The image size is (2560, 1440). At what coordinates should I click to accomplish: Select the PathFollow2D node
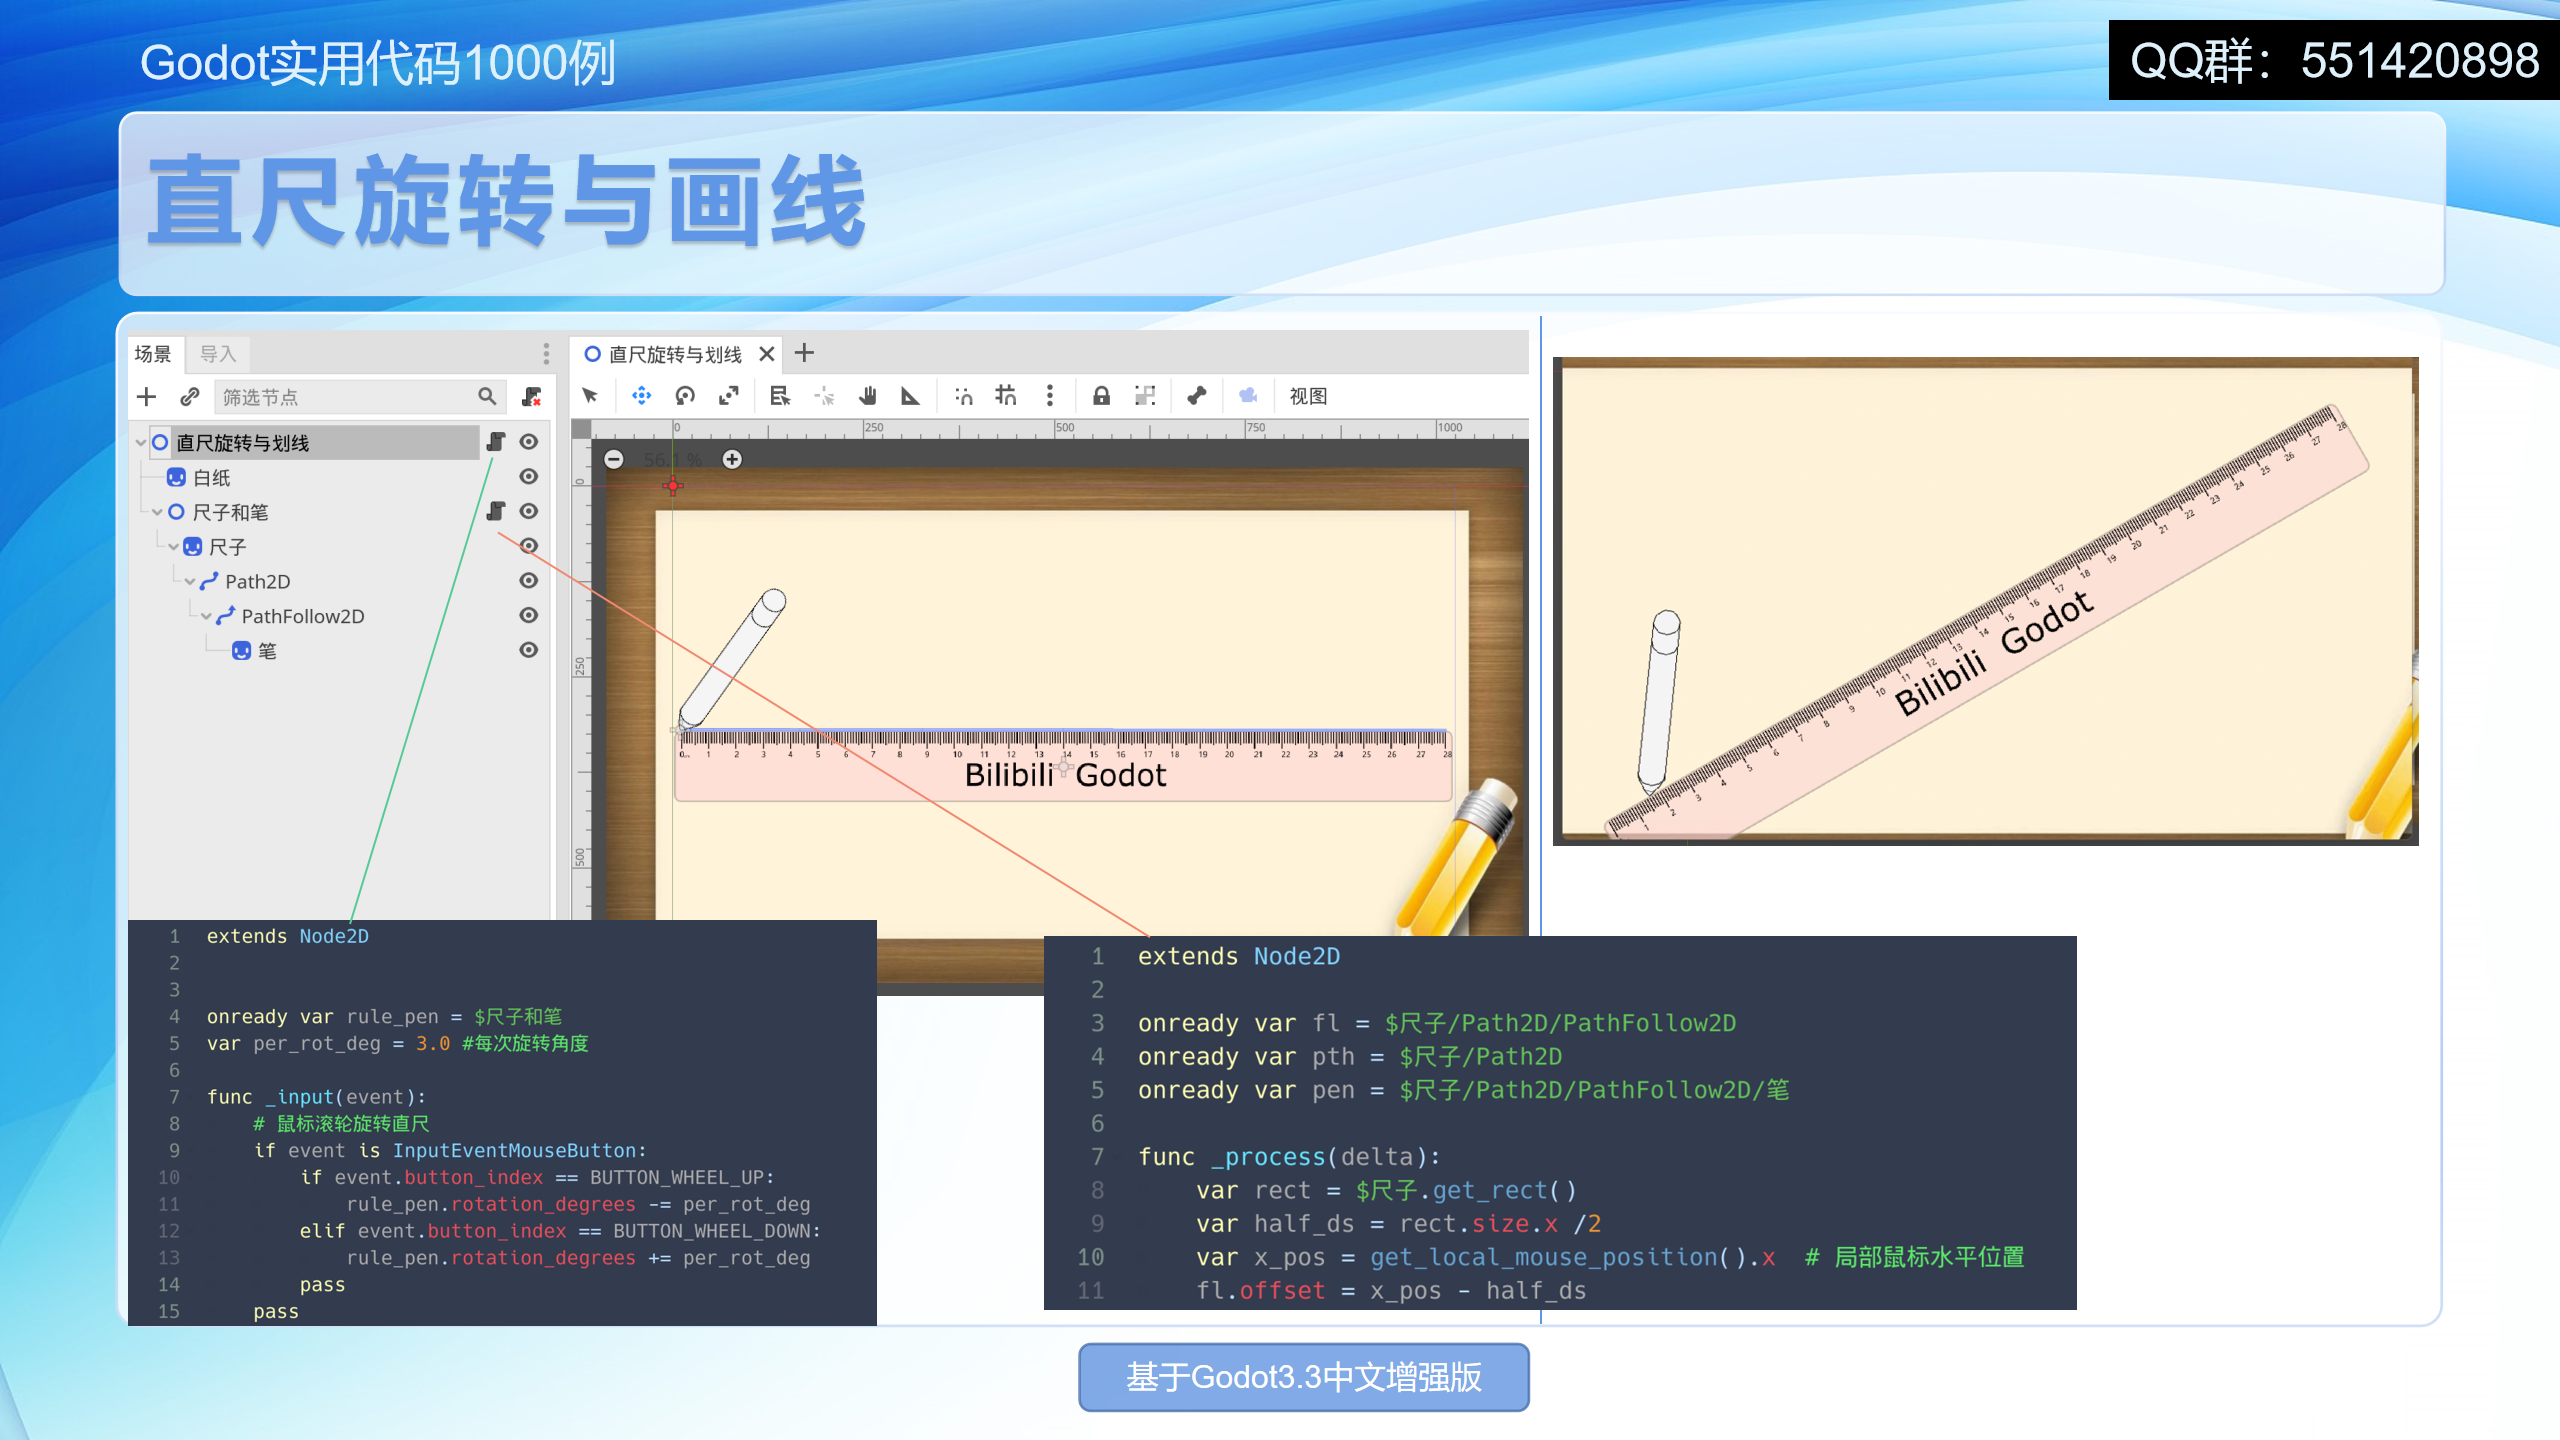click(303, 616)
